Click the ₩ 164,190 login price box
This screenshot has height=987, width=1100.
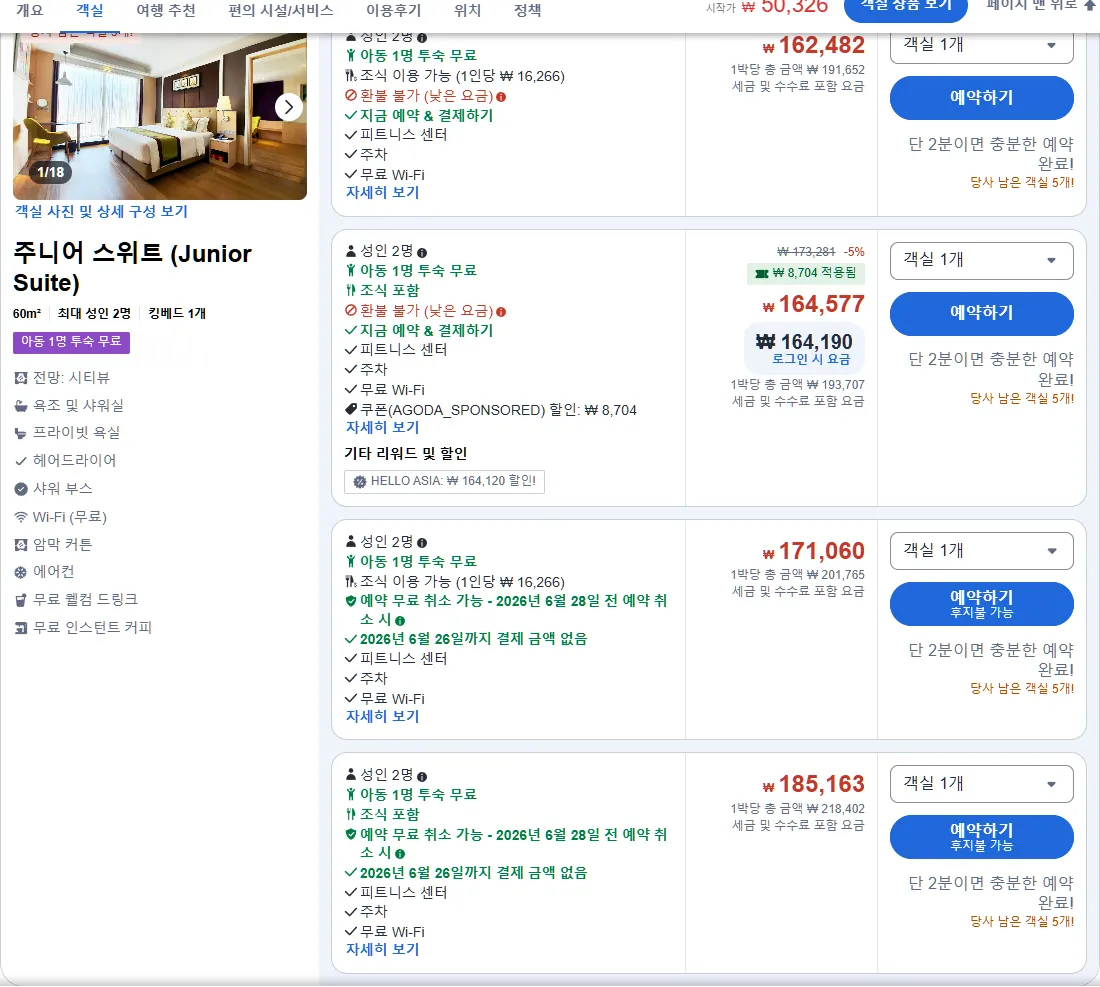coord(804,348)
